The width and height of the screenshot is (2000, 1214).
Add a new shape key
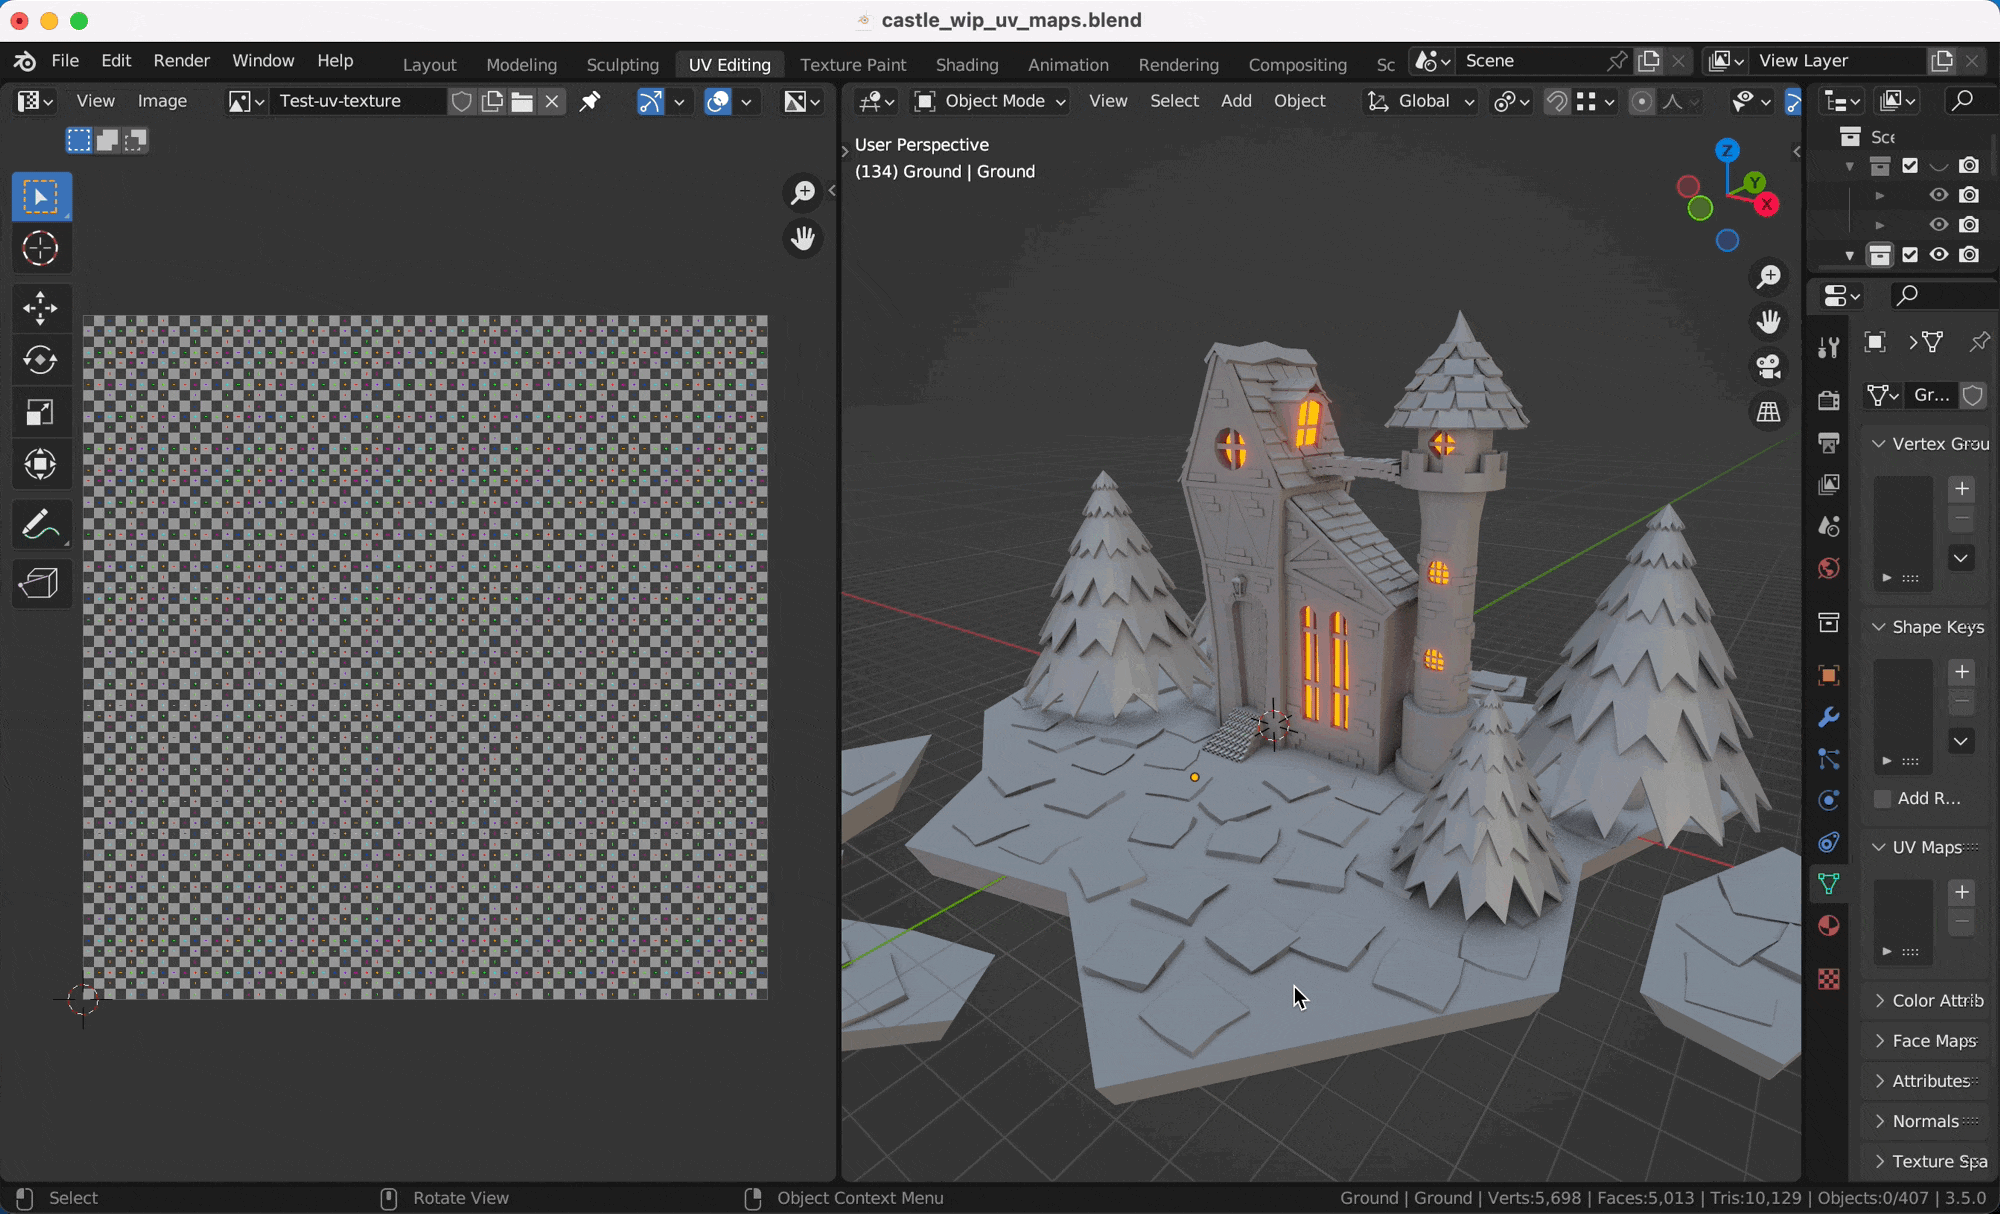(1962, 672)
